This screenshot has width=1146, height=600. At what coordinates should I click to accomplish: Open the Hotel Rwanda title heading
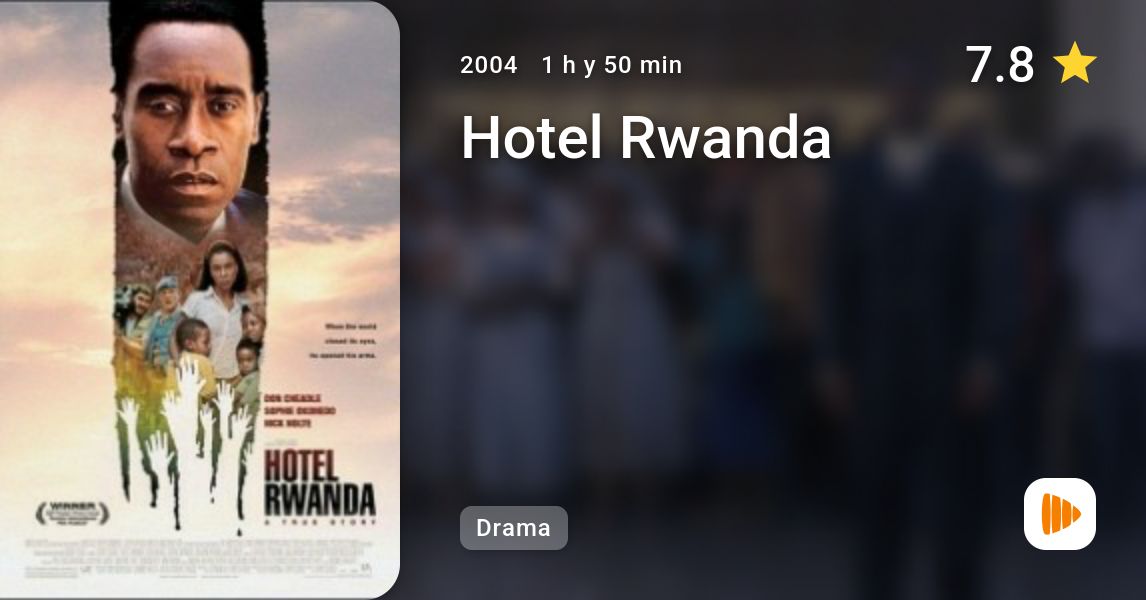point(646,137)
